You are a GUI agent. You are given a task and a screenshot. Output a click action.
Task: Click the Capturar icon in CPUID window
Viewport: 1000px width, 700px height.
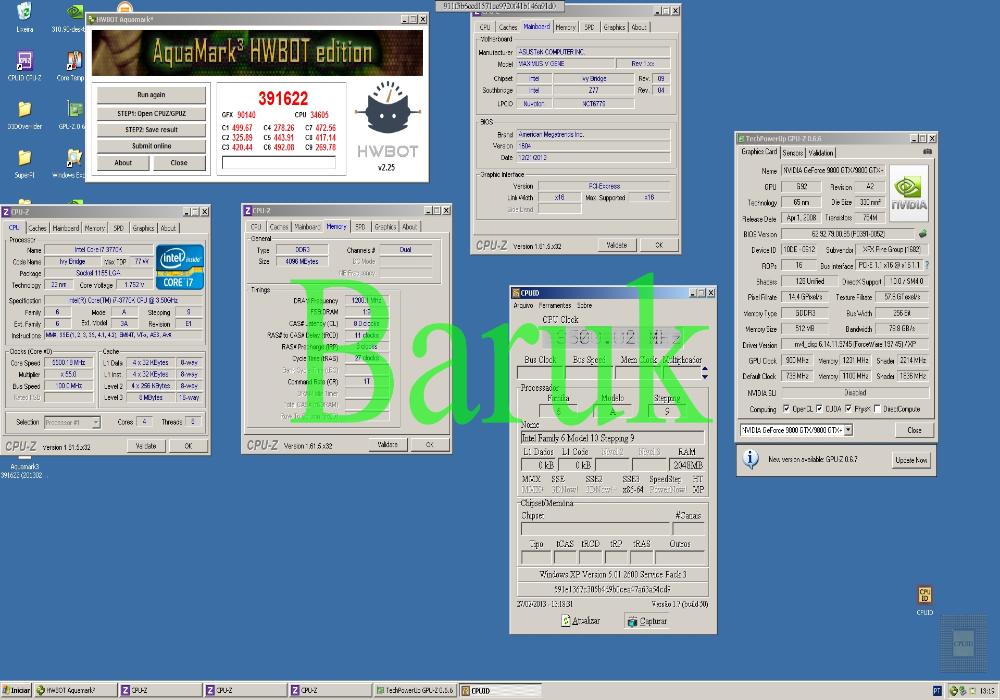pyautogui.click(x=631, y=621)
